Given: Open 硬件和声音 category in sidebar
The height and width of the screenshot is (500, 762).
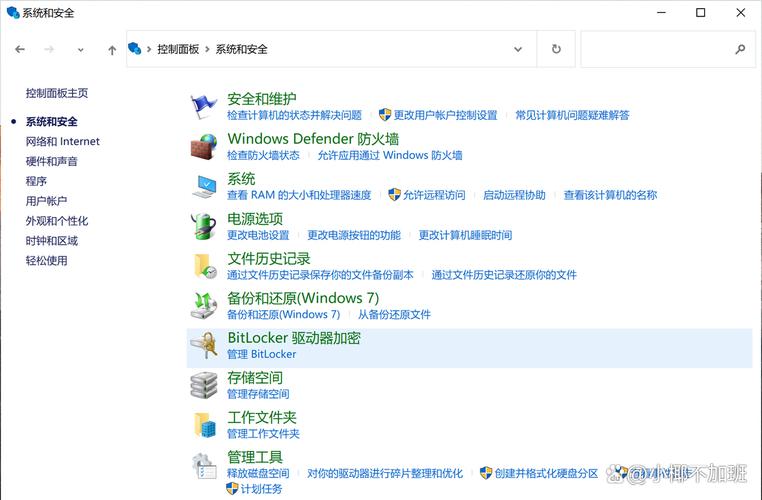Looking at the screenshot, I should [x=52, y=161].
